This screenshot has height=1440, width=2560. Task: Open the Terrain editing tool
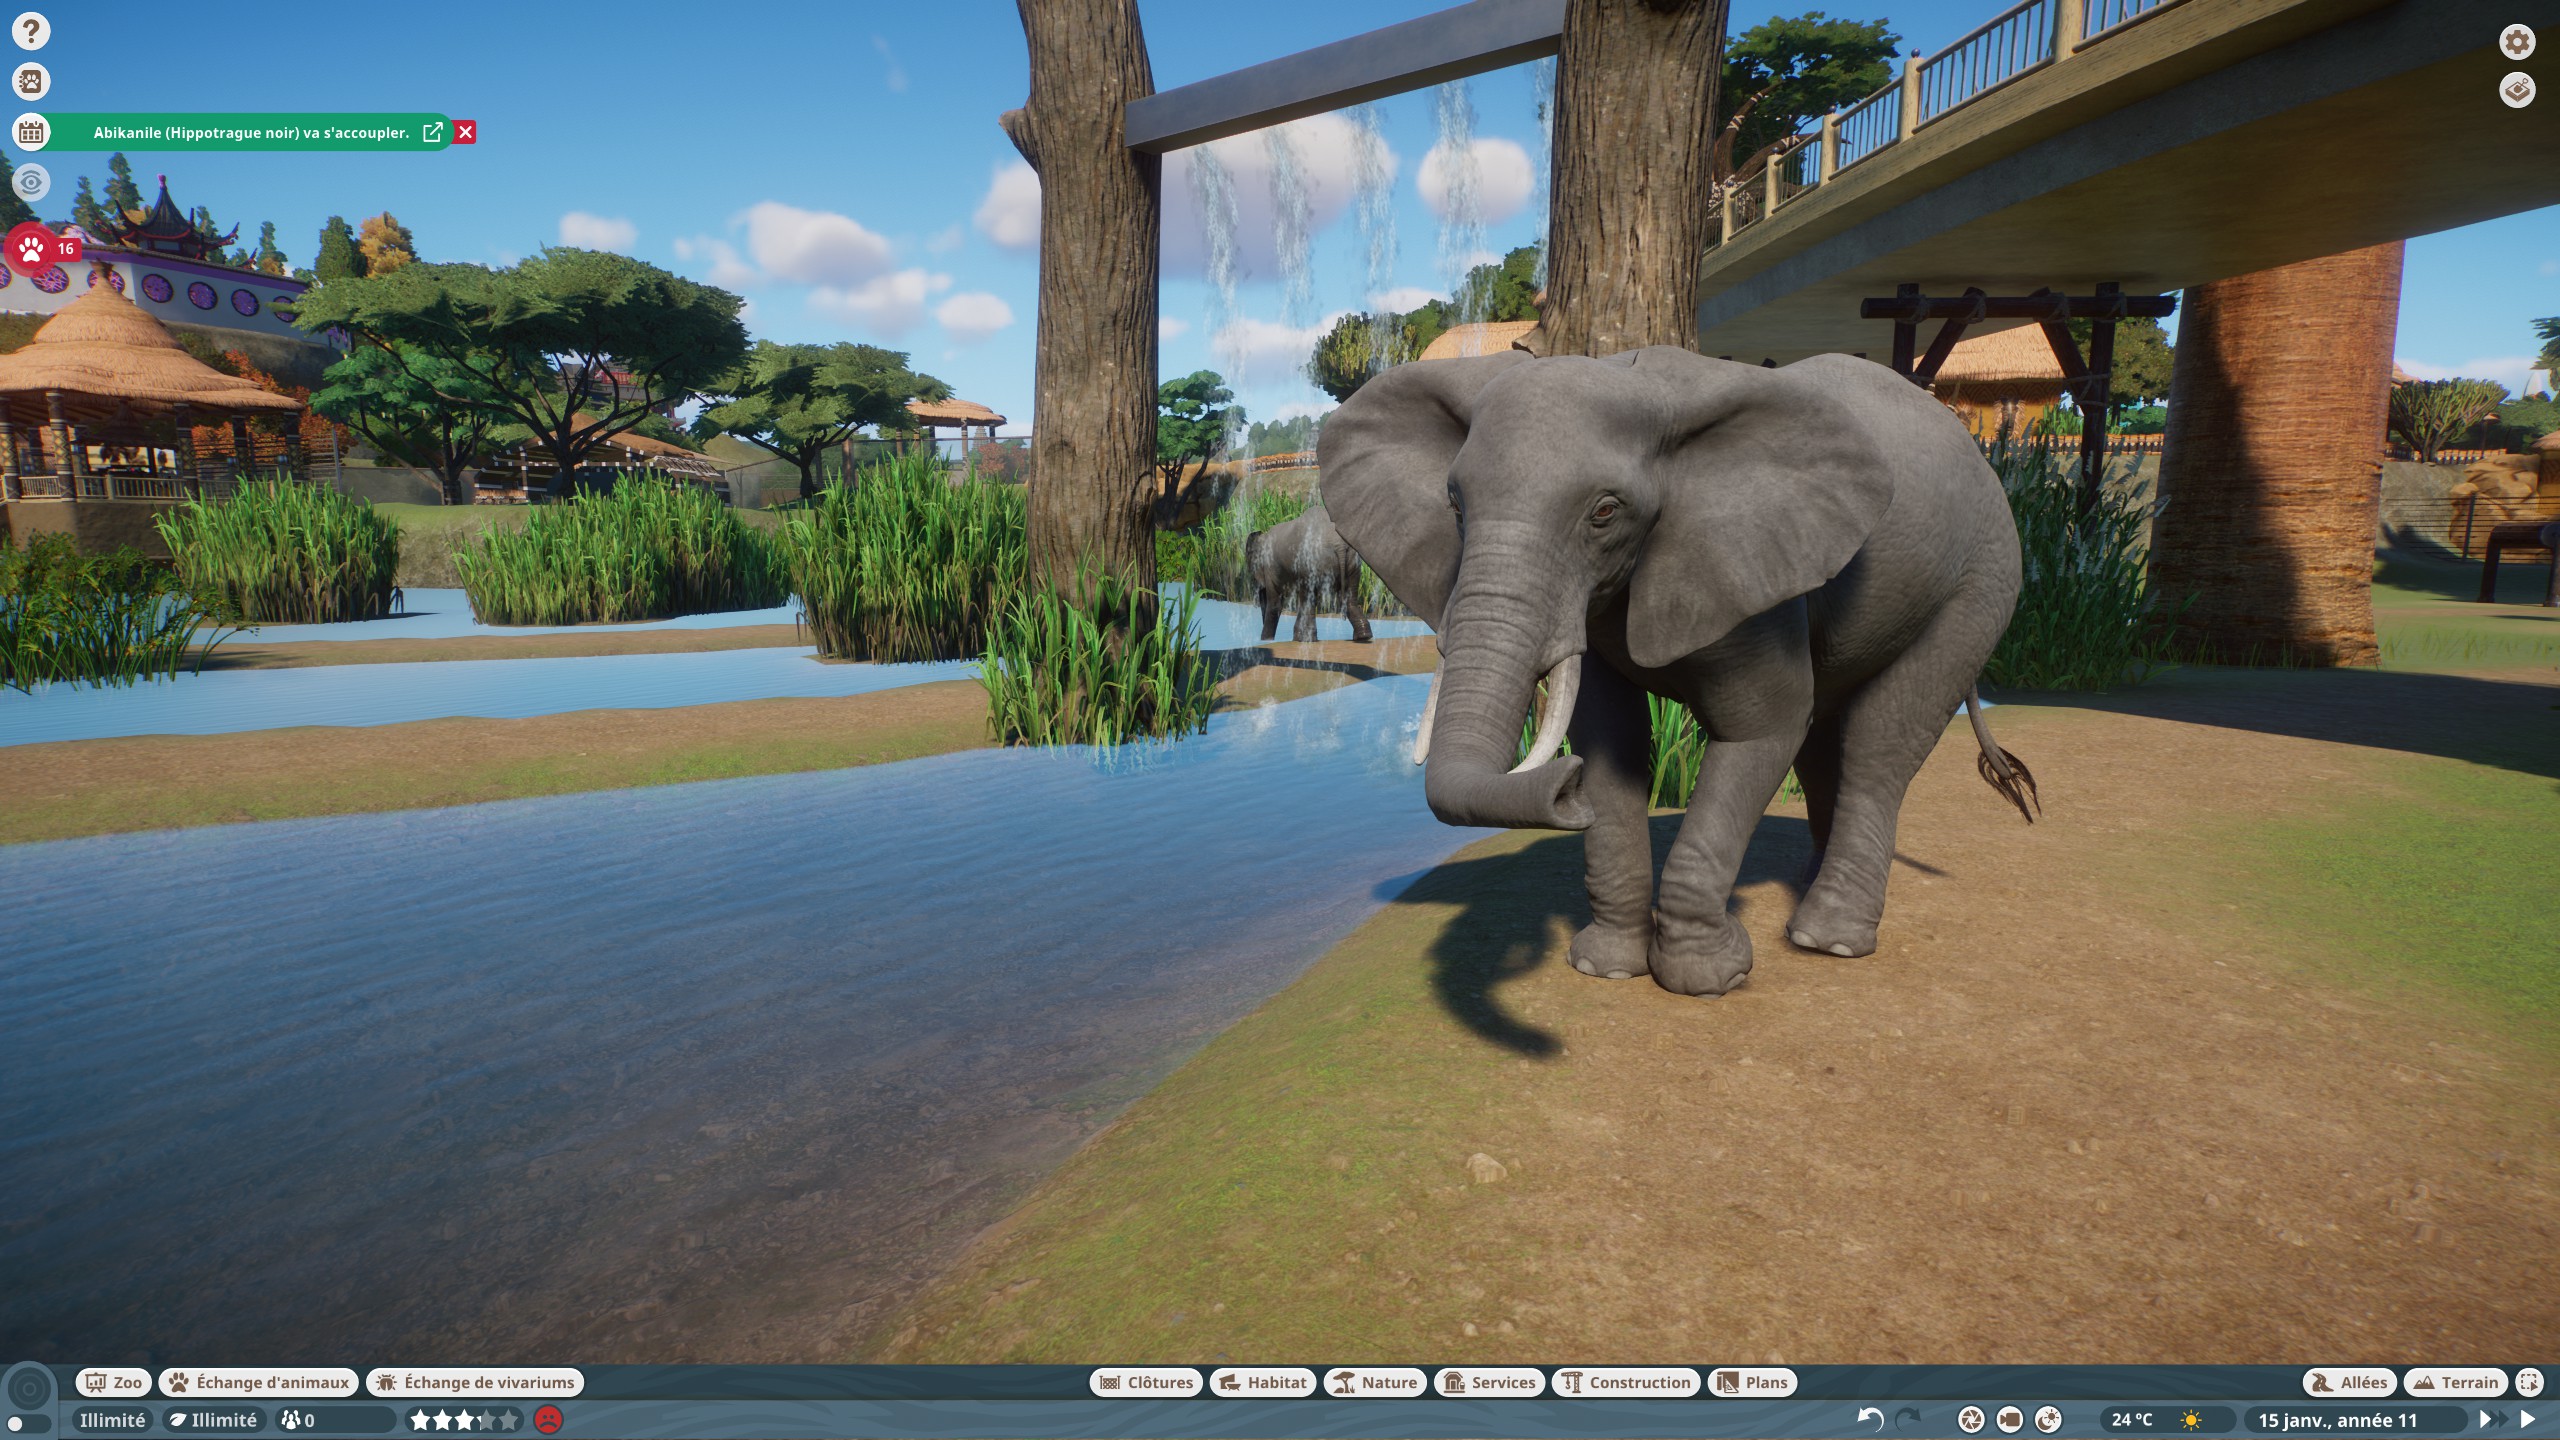pos(2456,1382)
